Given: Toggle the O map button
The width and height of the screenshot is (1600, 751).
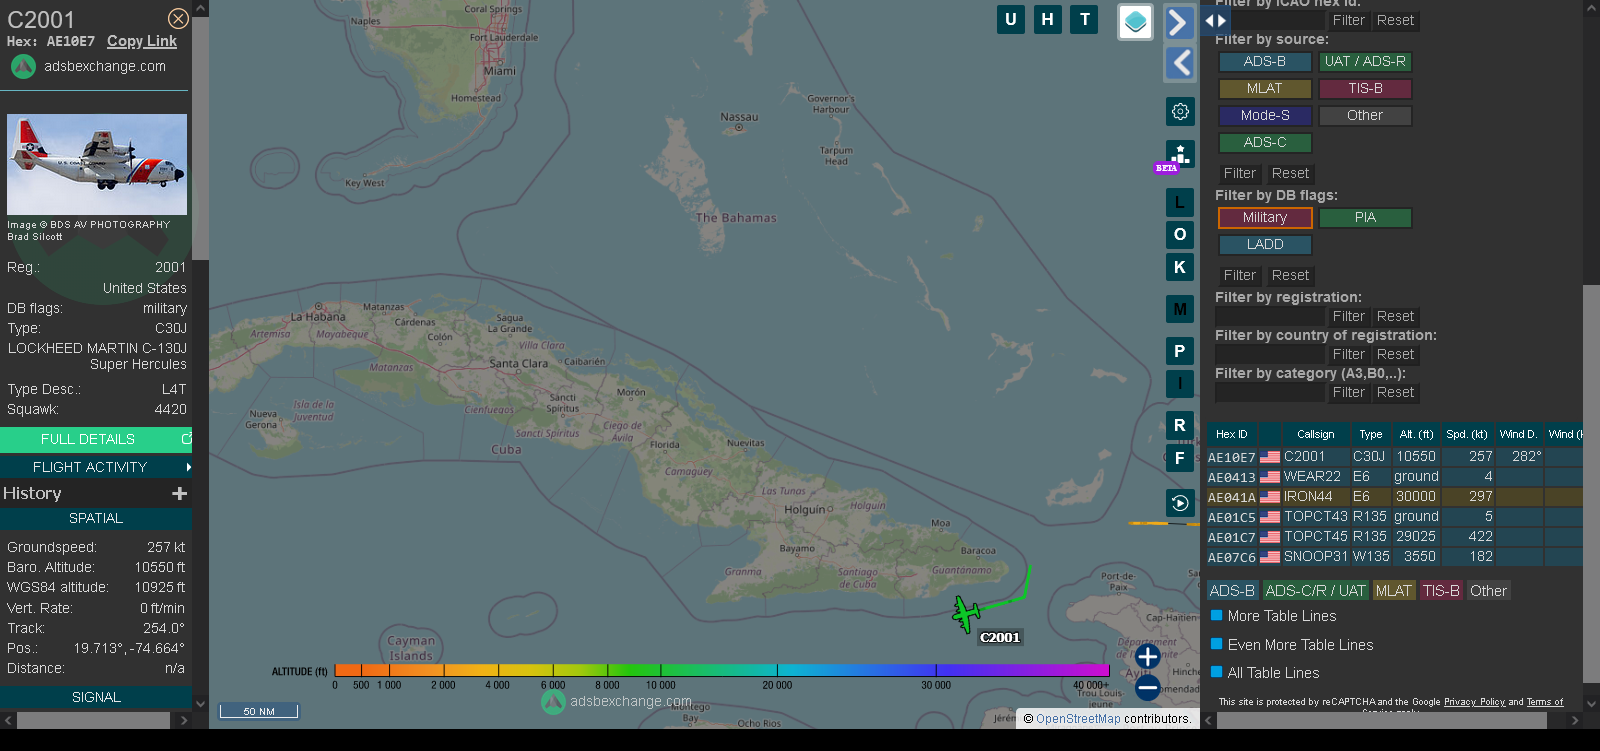Looking at the screenshot, I should point(1180,234).
